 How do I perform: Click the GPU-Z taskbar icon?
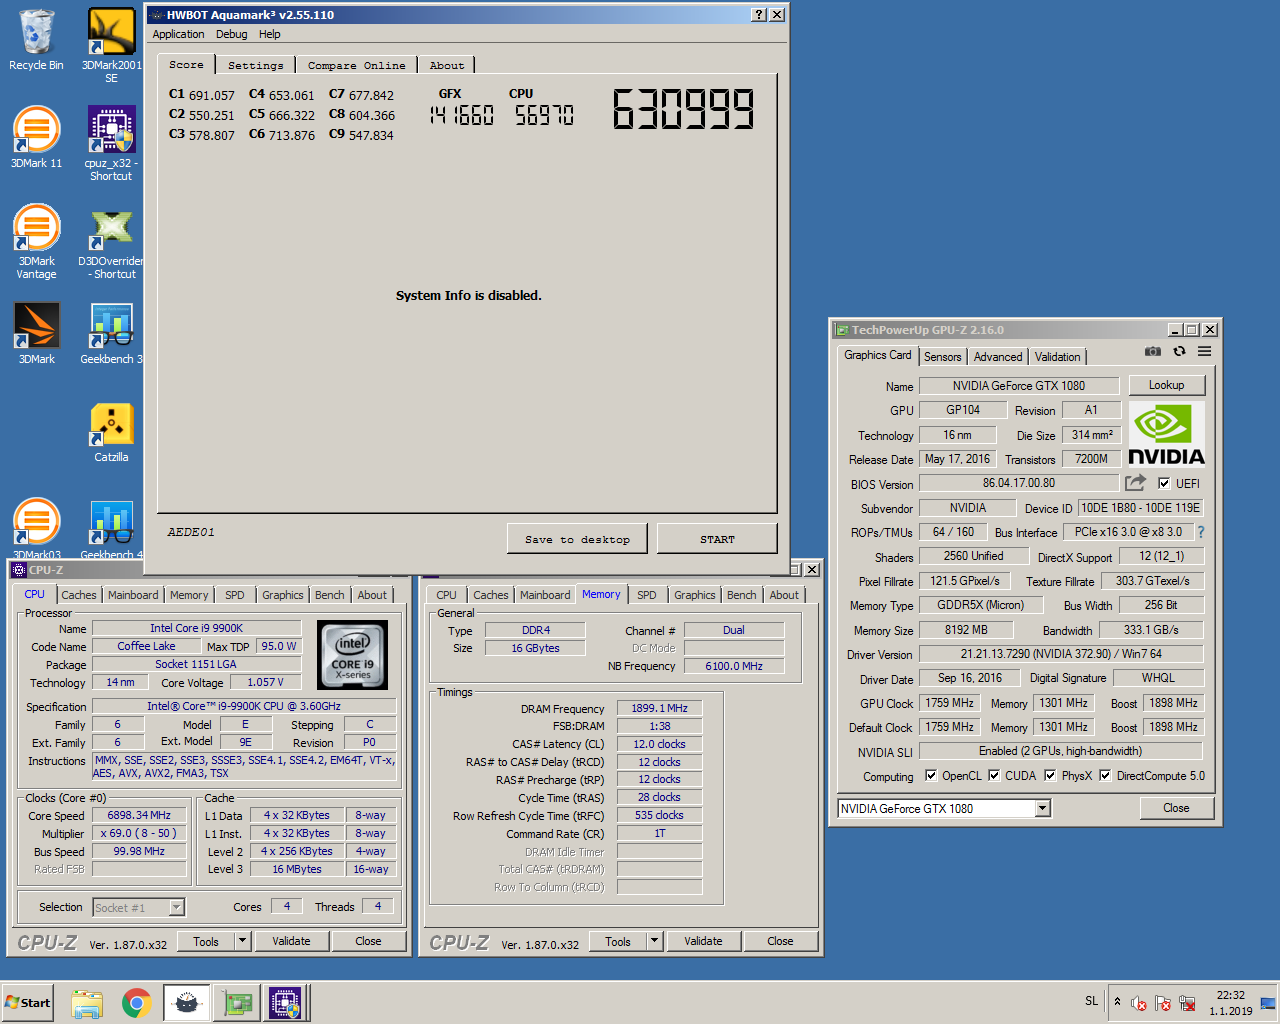click(237, 1003)
